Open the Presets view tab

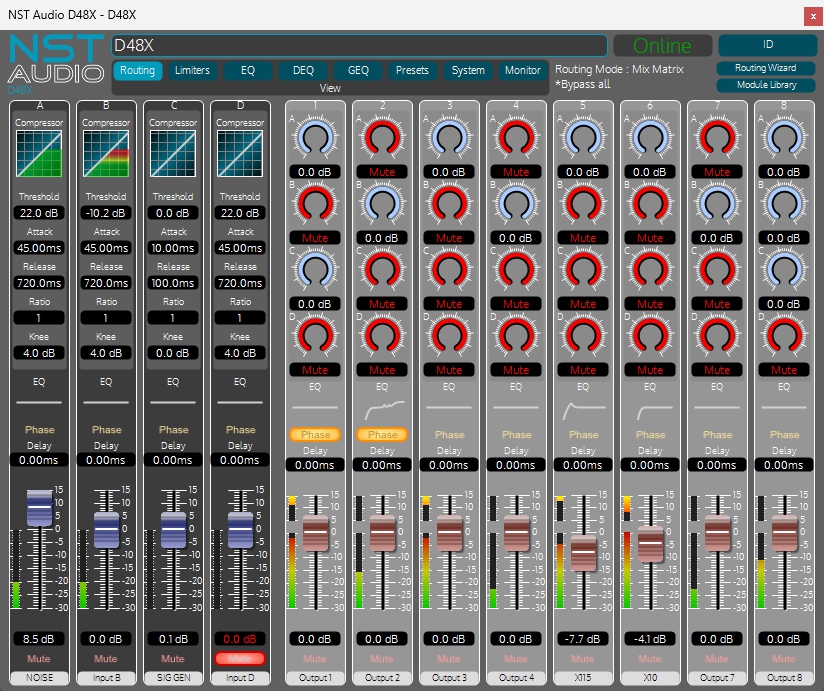tap(413, 70)
